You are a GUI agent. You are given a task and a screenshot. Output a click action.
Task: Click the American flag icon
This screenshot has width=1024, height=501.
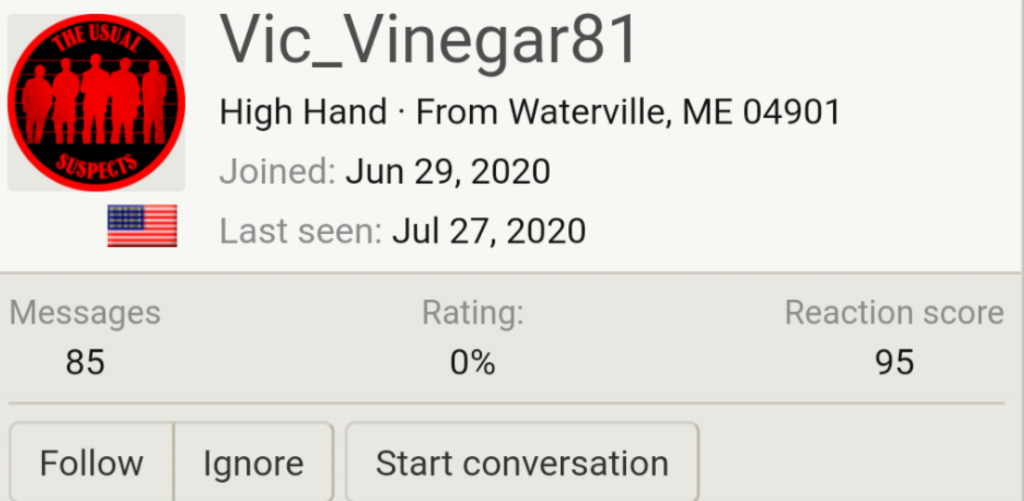[x=142, y=226]
